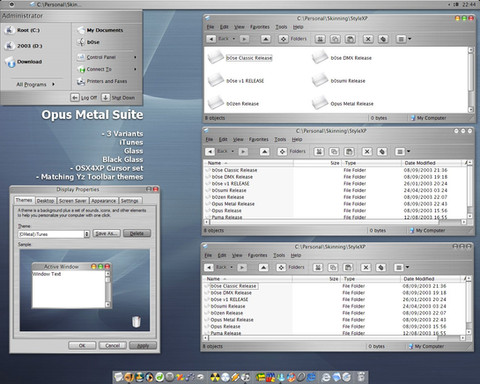The image size is (480, 384).
Task: Click the Shut Down button icon
Action: [105, 97]
